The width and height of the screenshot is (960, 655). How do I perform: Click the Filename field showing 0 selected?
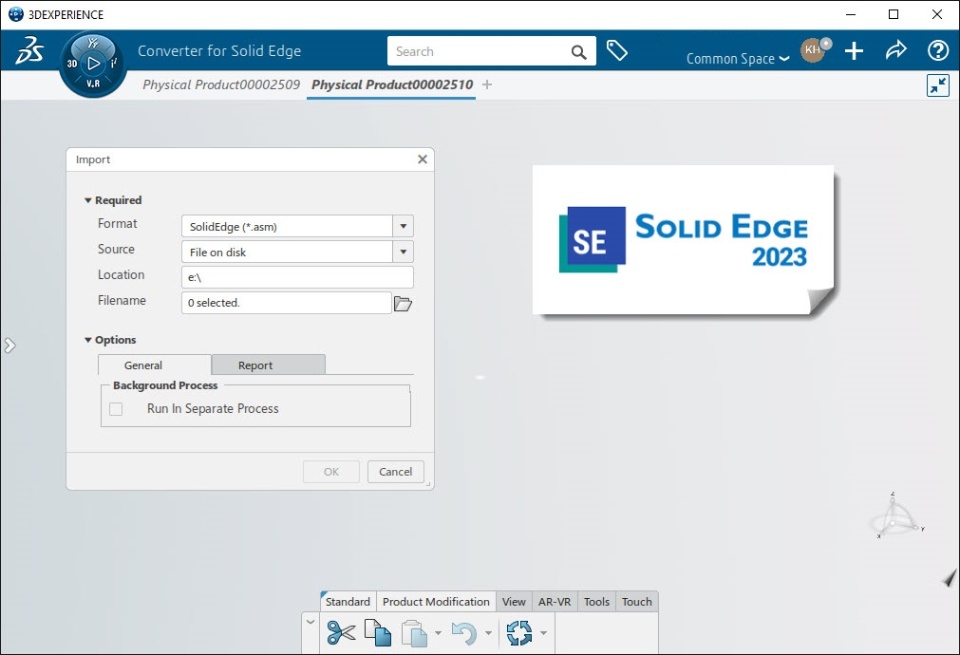coord(287,302)
